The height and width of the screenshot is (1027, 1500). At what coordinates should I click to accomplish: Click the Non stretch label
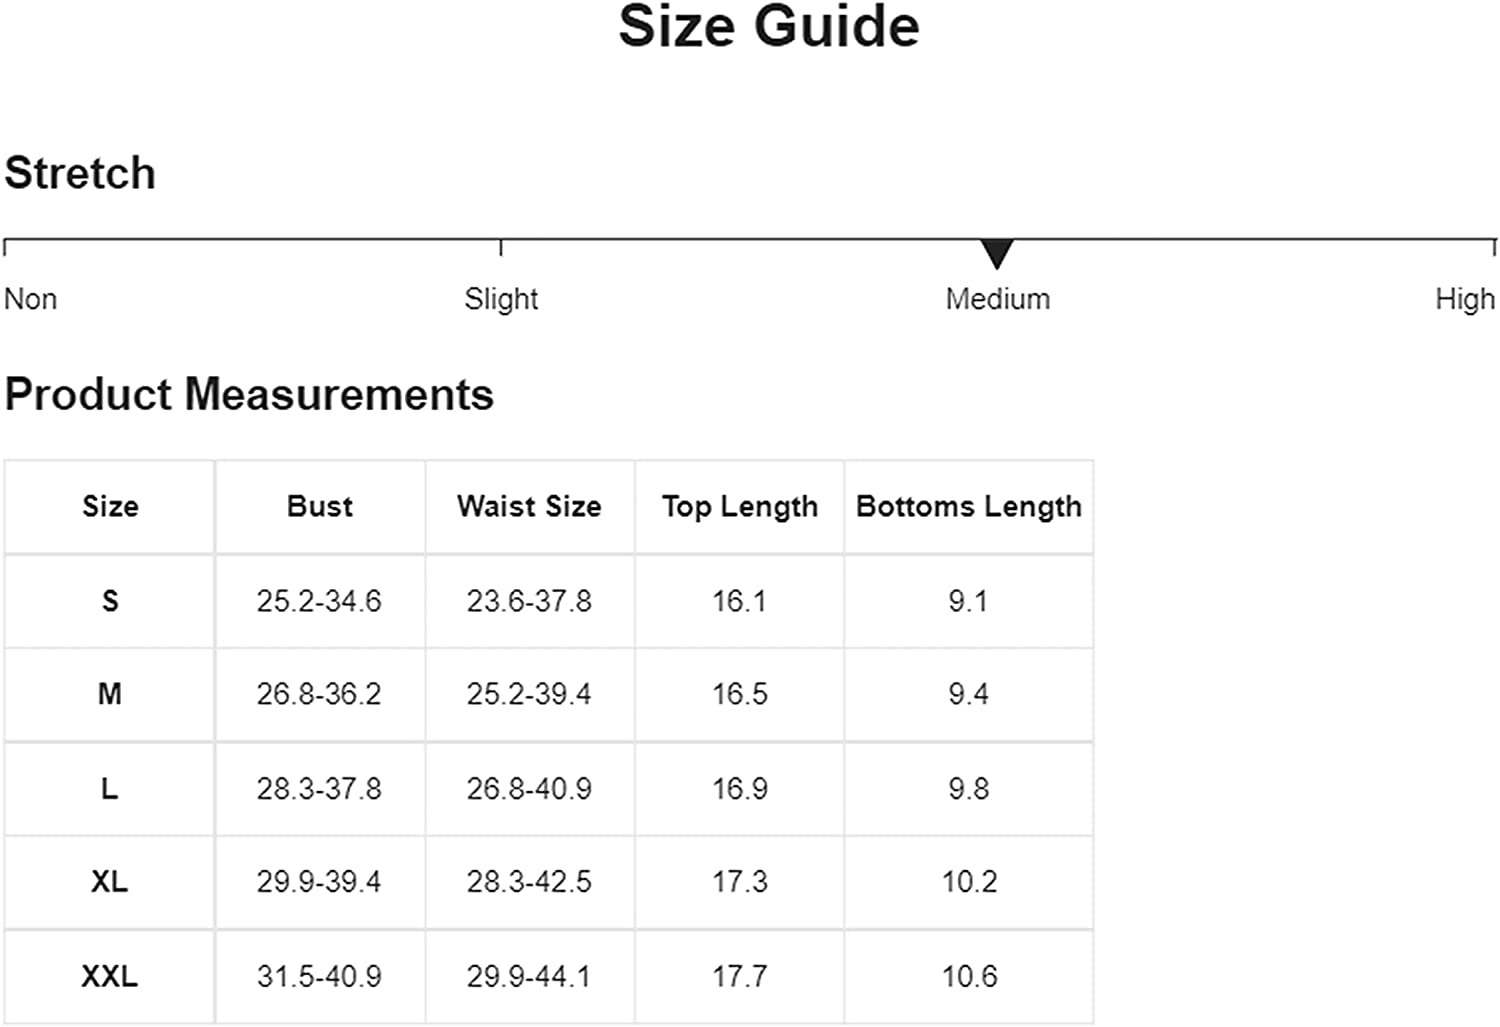click(31, 299)
